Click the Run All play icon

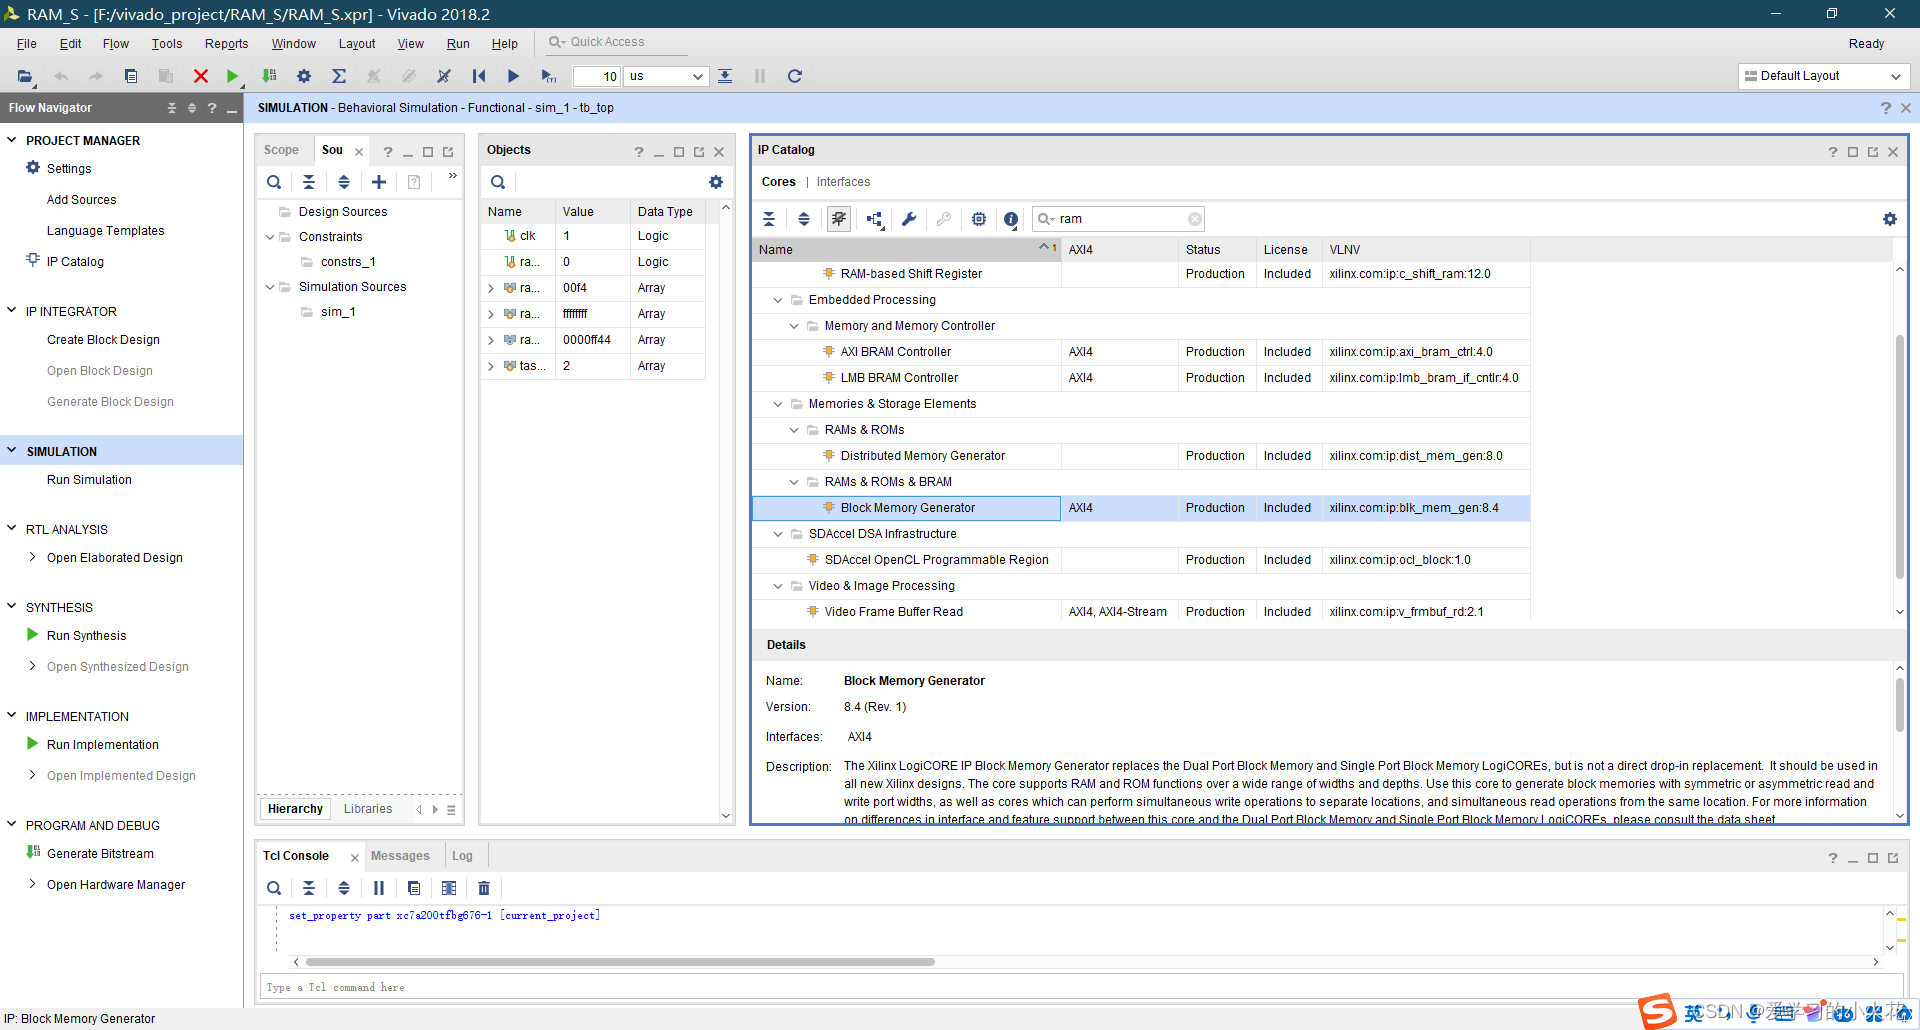pos(513,76)
